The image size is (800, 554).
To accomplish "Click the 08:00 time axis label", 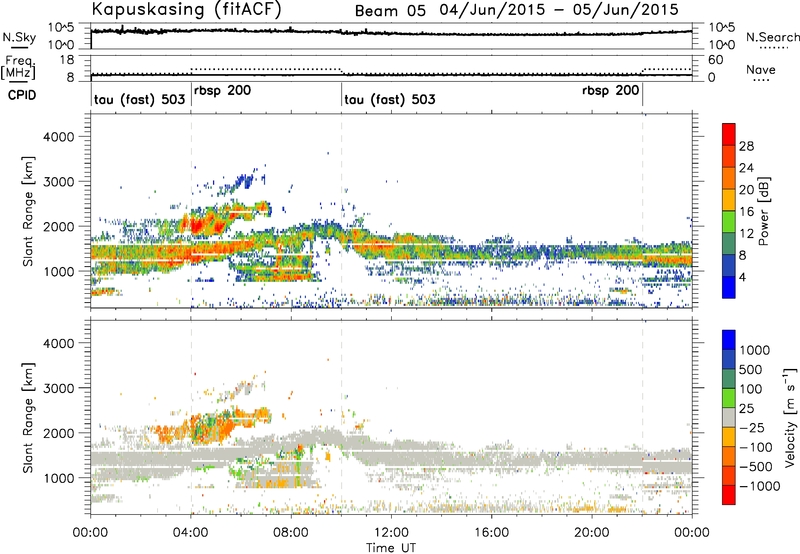I will point(291,533).
